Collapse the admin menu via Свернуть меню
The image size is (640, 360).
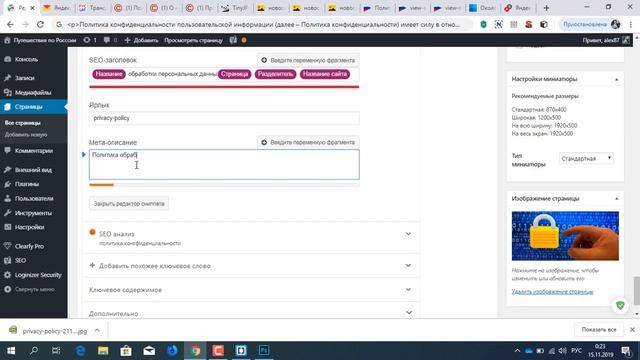(x=33, y=289)
